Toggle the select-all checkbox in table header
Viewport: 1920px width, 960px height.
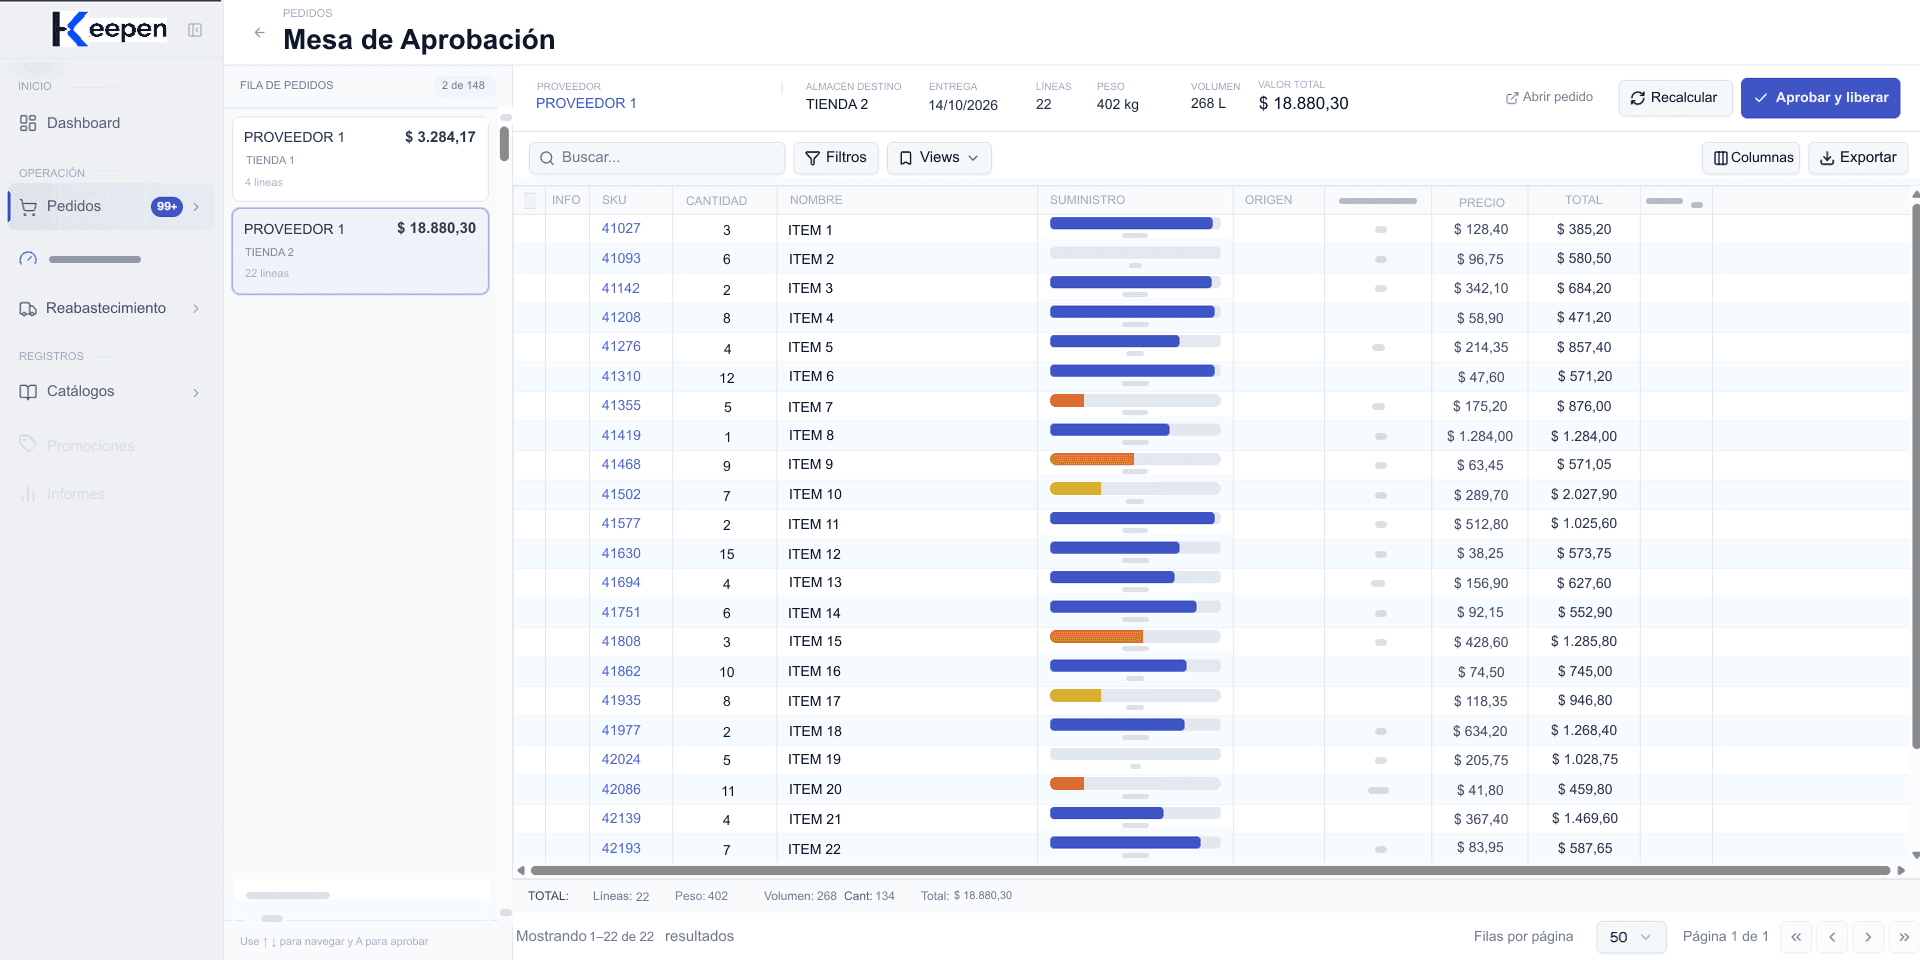(x=530, y=200)
